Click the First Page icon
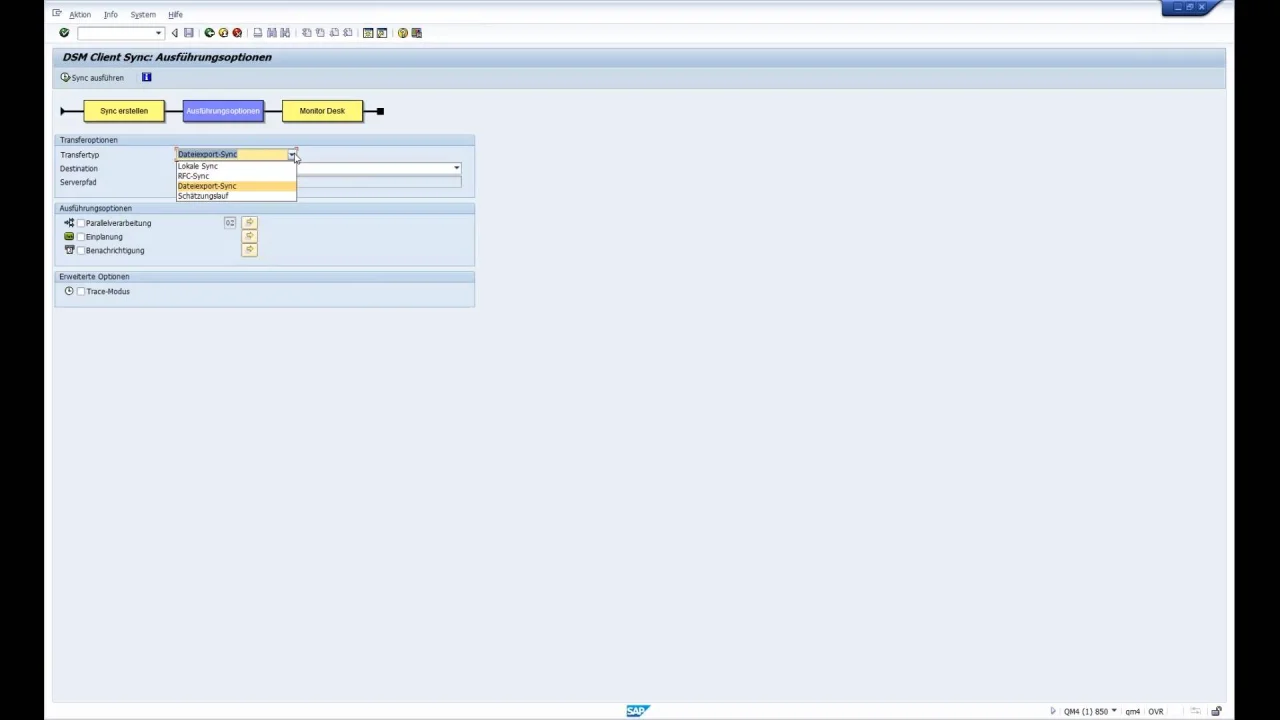The image size is (1280, 720). coord(306,33)
